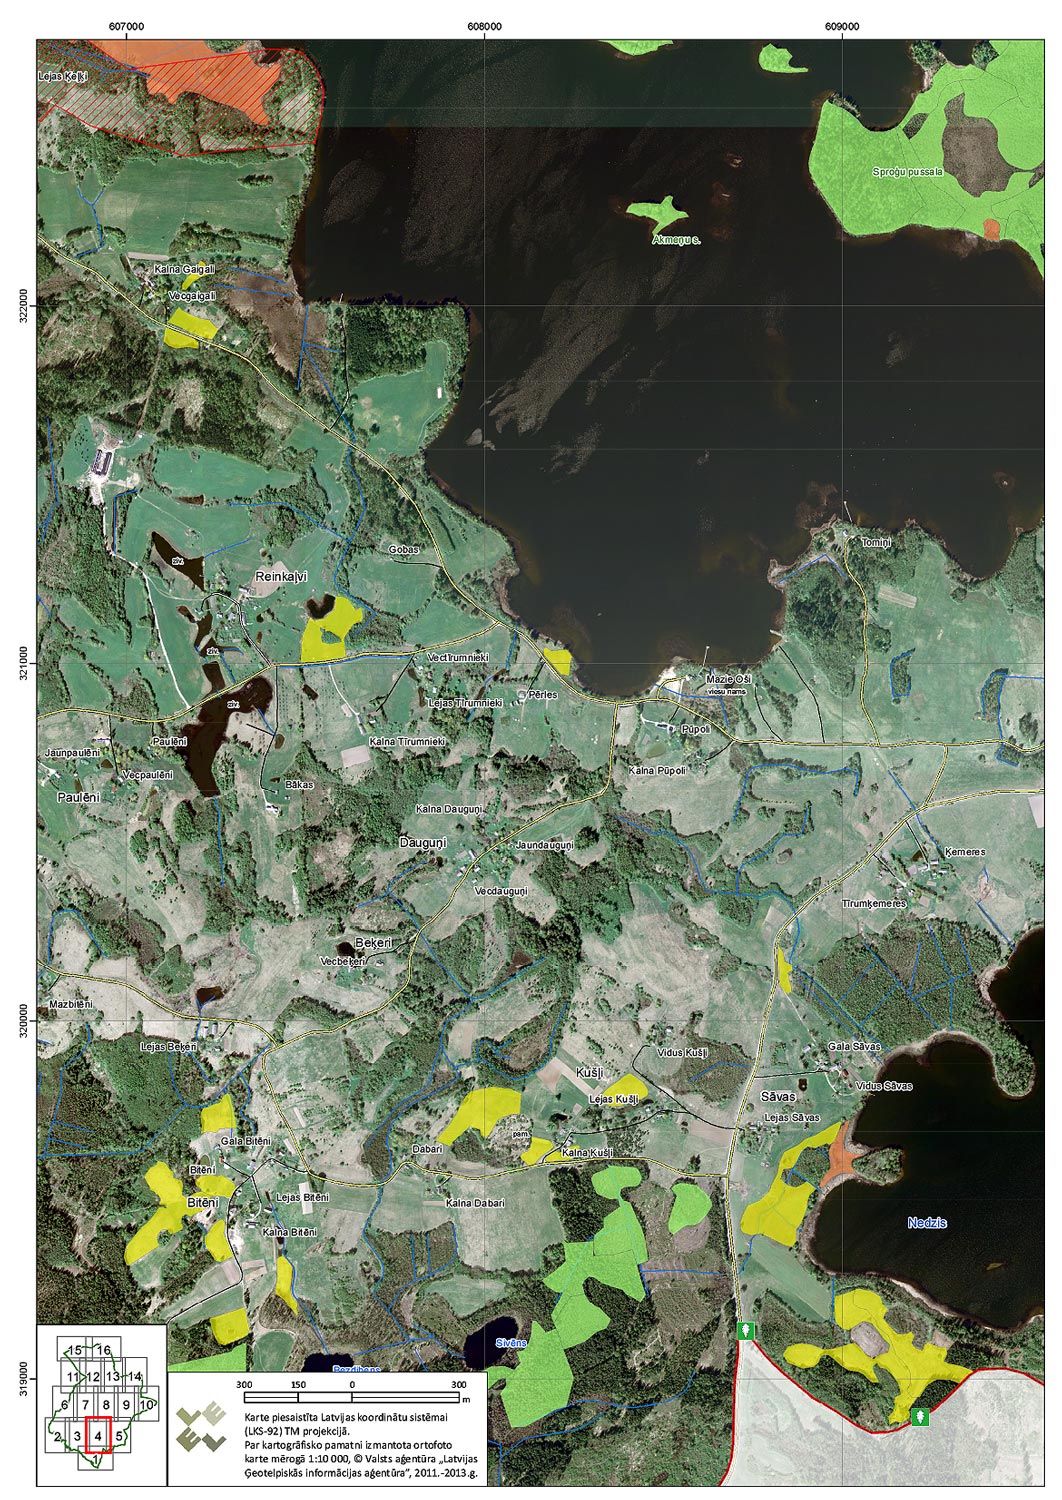Image resolution: width=1062 pixels, height=1500 pixels.
Task: Click the Dauguņi village label
Action: pyautogui.click(x=422, y=843)
